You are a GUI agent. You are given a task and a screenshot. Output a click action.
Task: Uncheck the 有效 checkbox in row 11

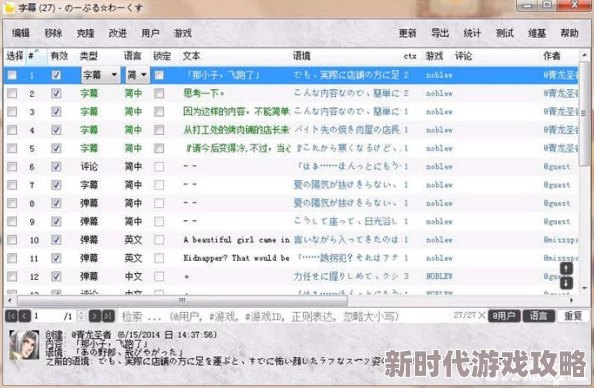pyautogui.click(x=56, y=258)
